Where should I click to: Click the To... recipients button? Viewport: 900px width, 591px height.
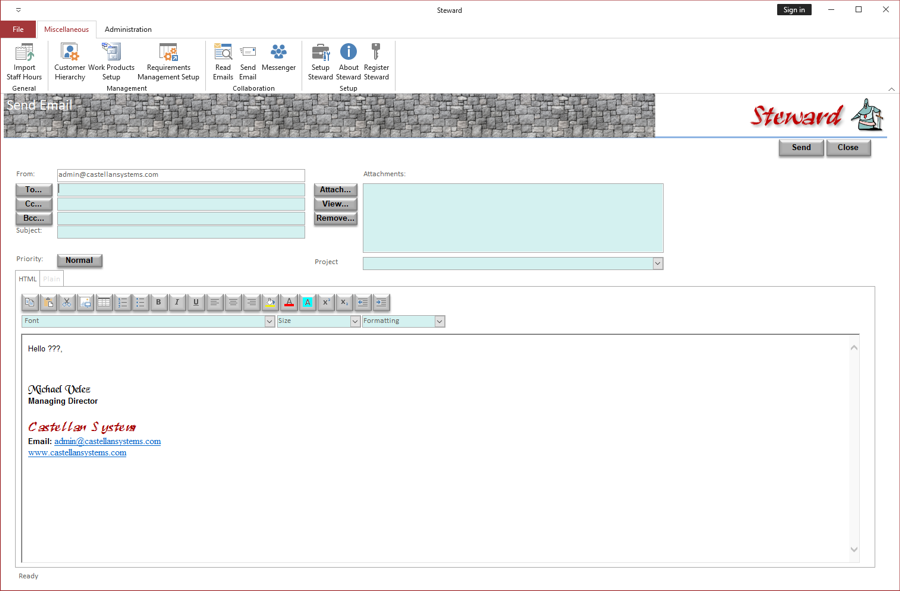[x=34, y=189]
